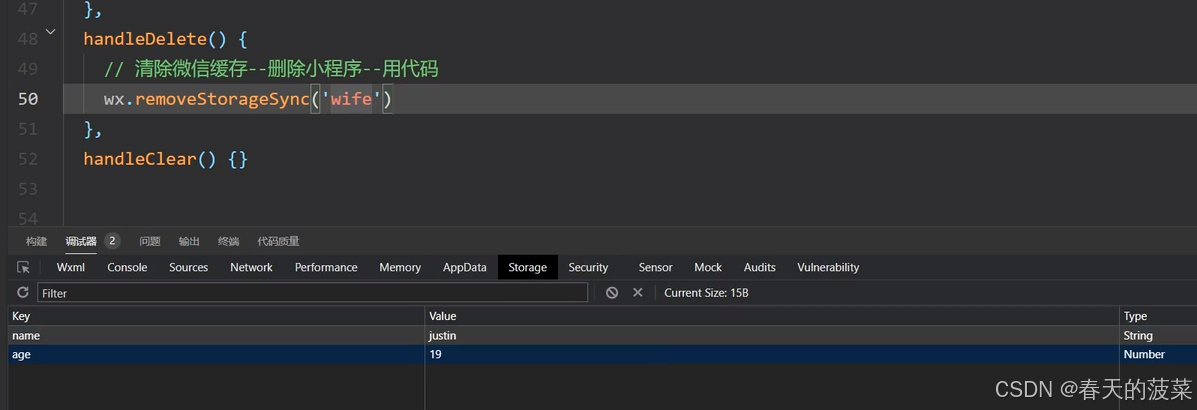Open the Sources tab

pyautogui.click(x=189, y=267)
